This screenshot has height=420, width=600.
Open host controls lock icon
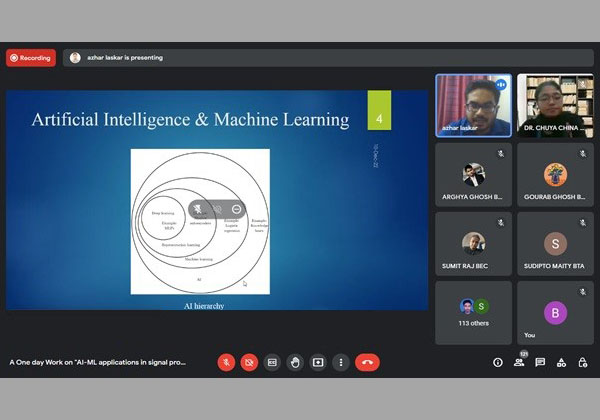pos(583,362)
